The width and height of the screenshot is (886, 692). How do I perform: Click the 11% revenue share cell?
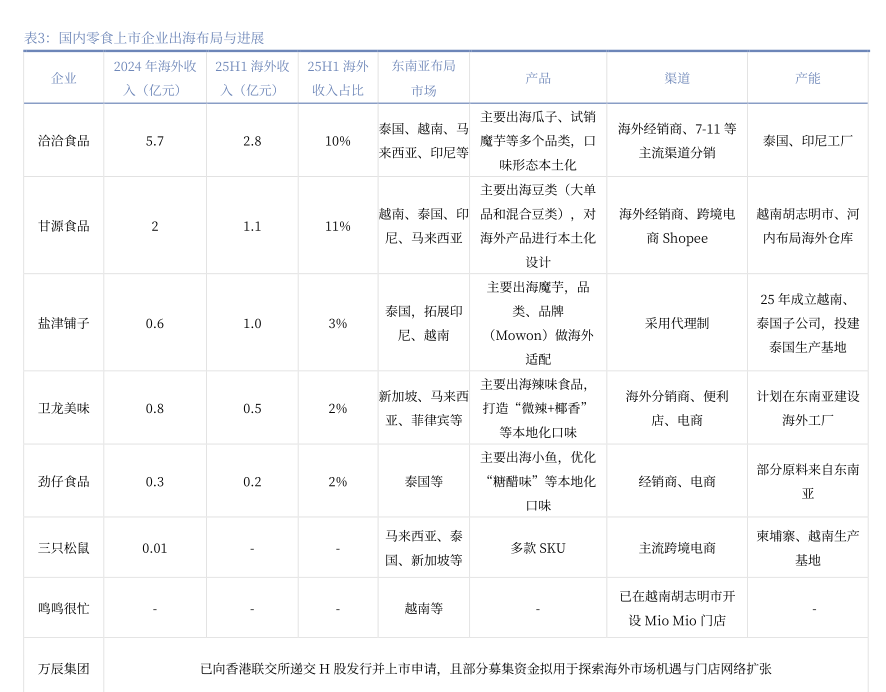pos(338,226)
